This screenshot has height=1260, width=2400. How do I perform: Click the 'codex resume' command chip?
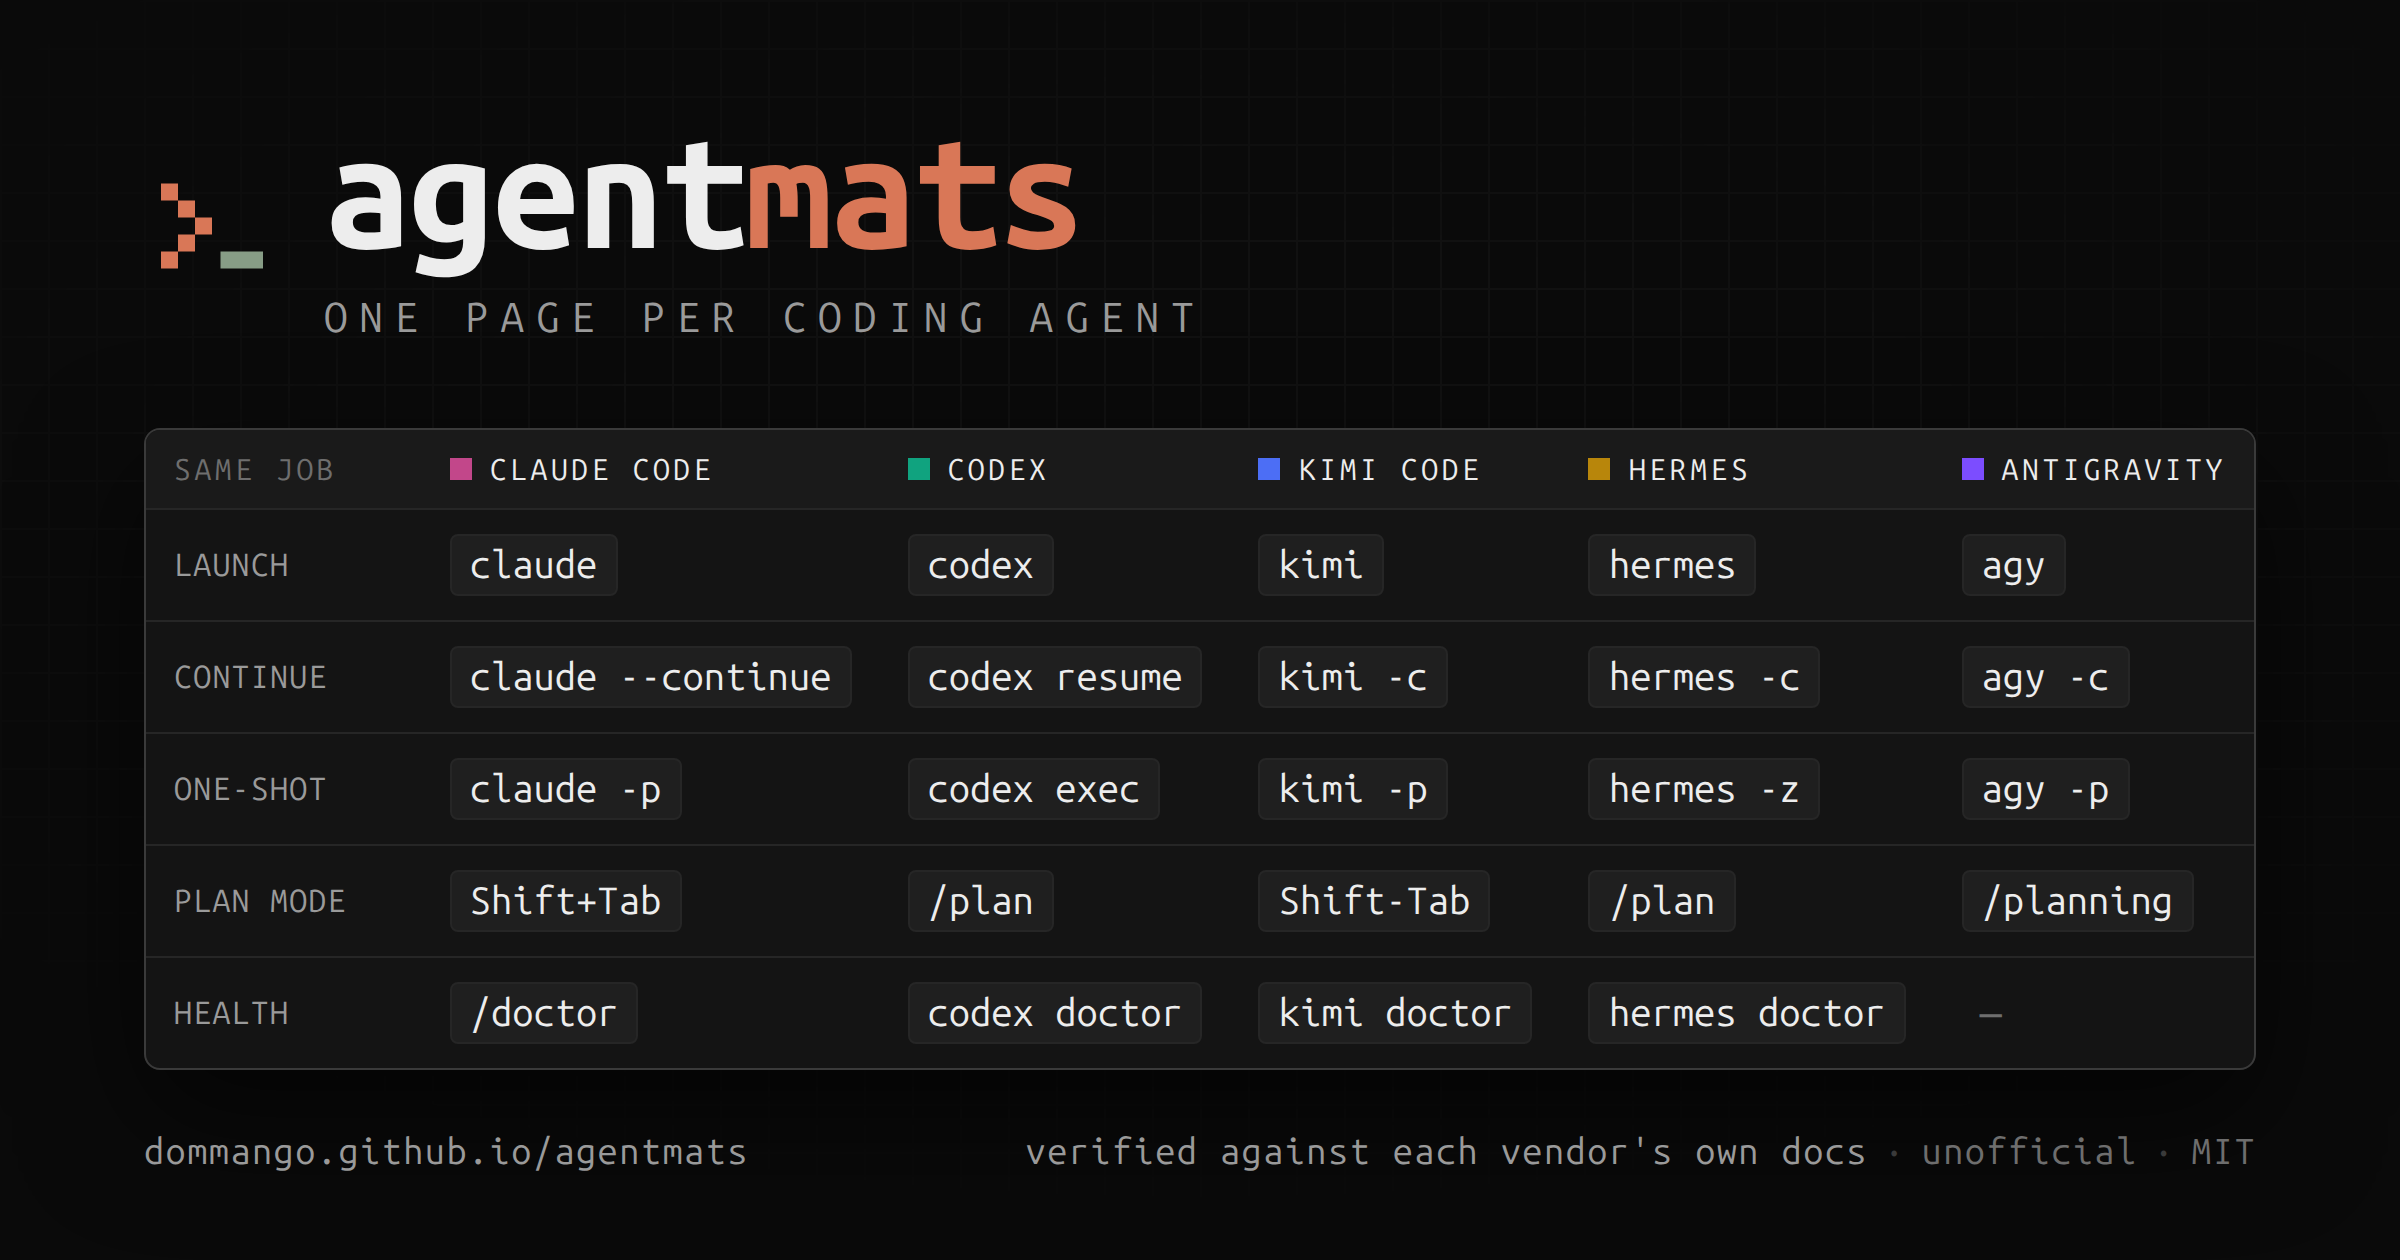tap(1055, 677)
